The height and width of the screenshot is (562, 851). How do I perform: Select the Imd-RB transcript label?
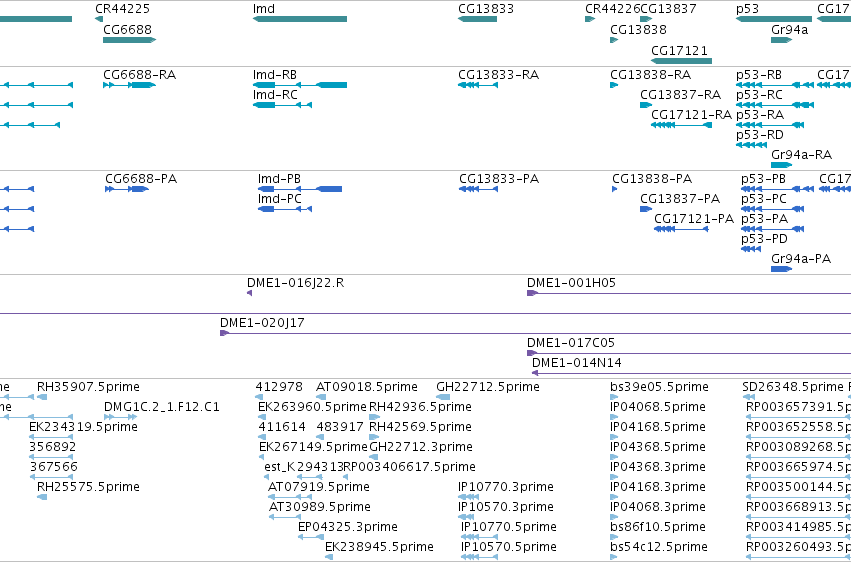tap(275, 75)
